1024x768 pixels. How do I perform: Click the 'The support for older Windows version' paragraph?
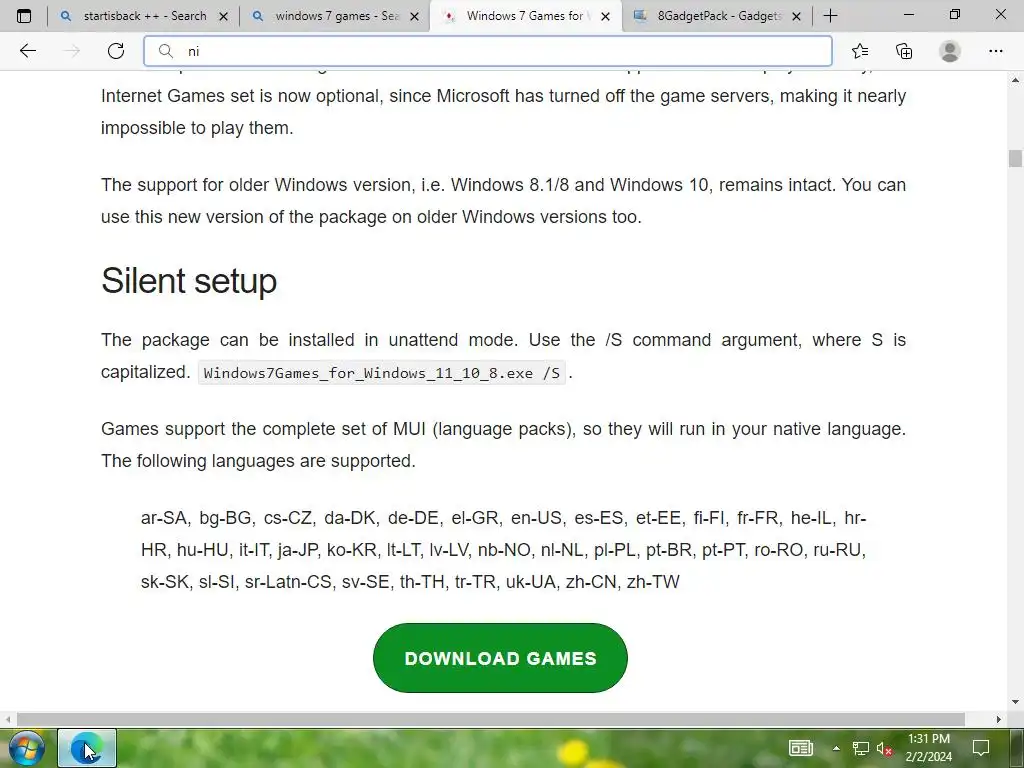pyautogui.click(x=503, y=200)
